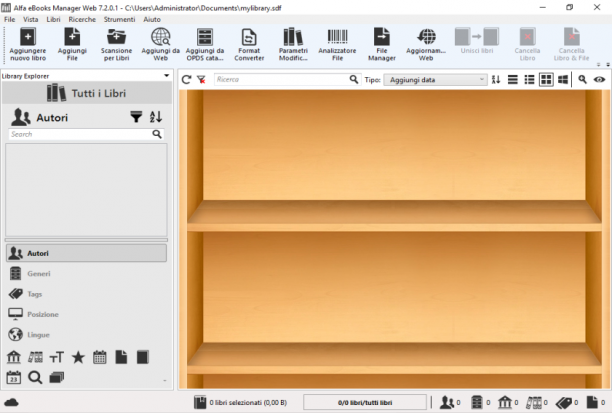Screen dimensions: 612x413
Task: Click magnifier in Autori search box
Action: [x=157, y=134]
